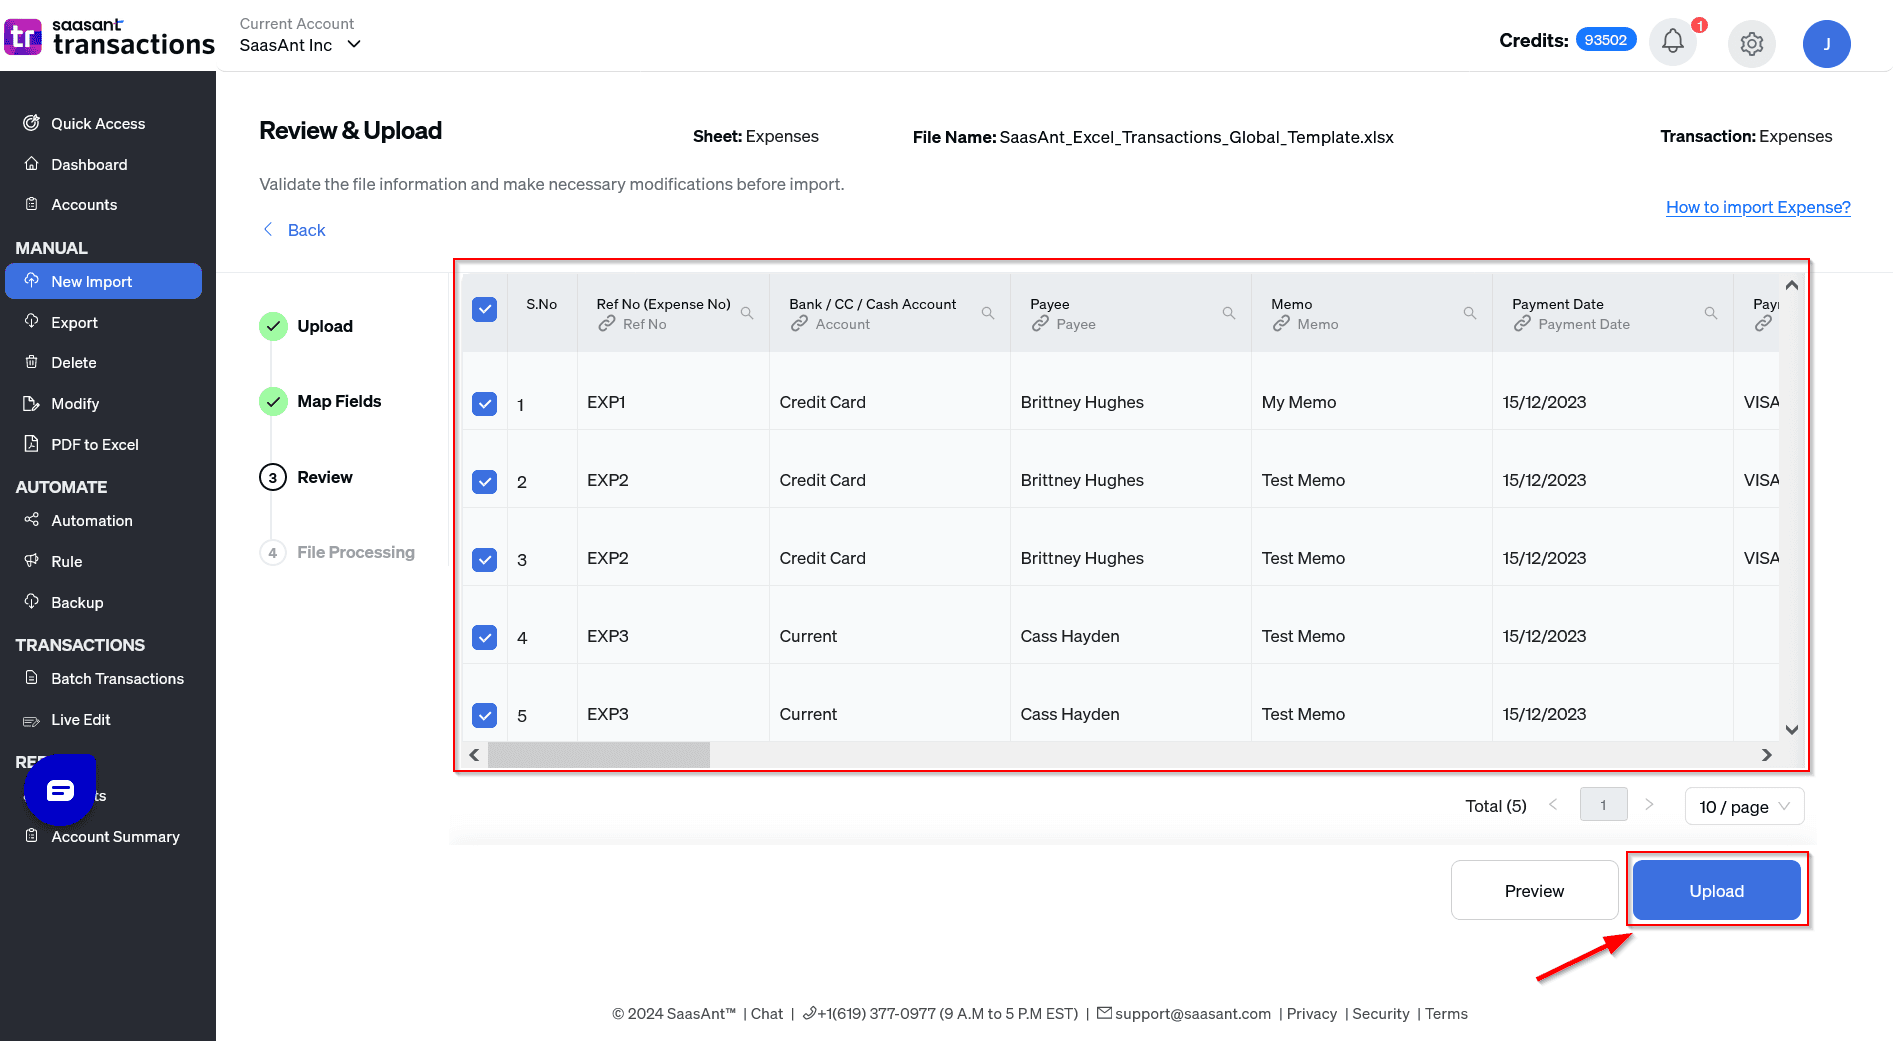Open Accounts in the sidebar
1893x1041 pixels.
click(84, 204)
